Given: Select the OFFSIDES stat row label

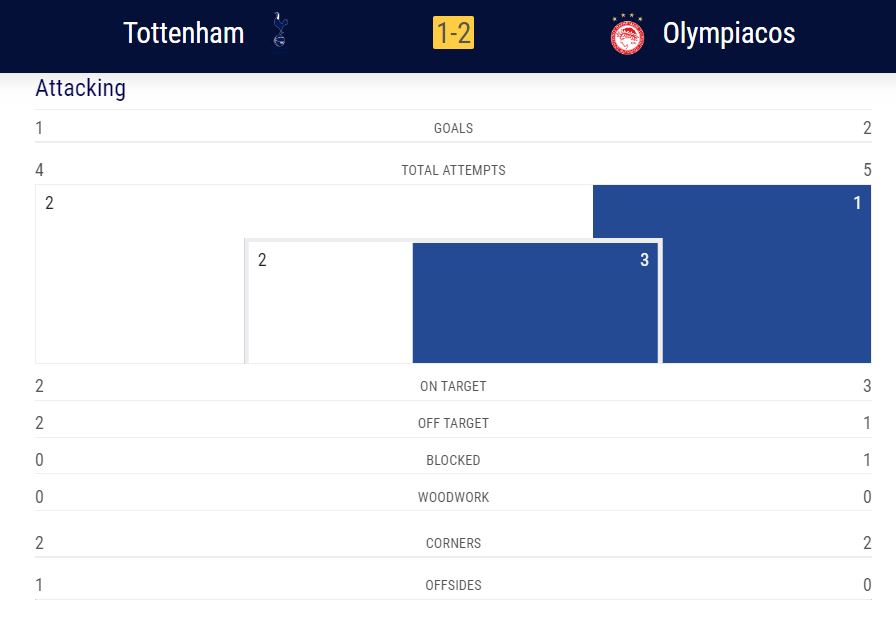Looking at the screenshot, I should click(x=453, y=585).
